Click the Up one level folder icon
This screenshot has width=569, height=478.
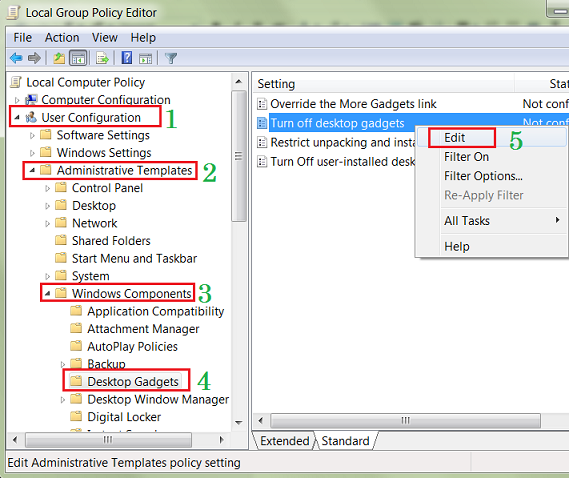tap(59, 58)
